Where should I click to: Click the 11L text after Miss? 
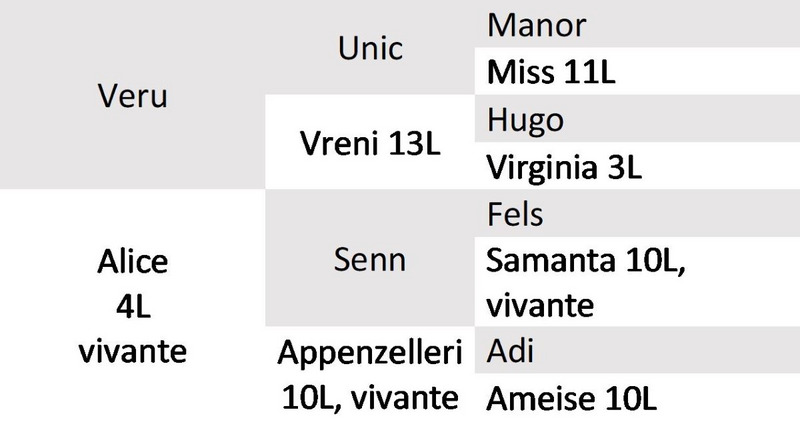coord(589,72)
